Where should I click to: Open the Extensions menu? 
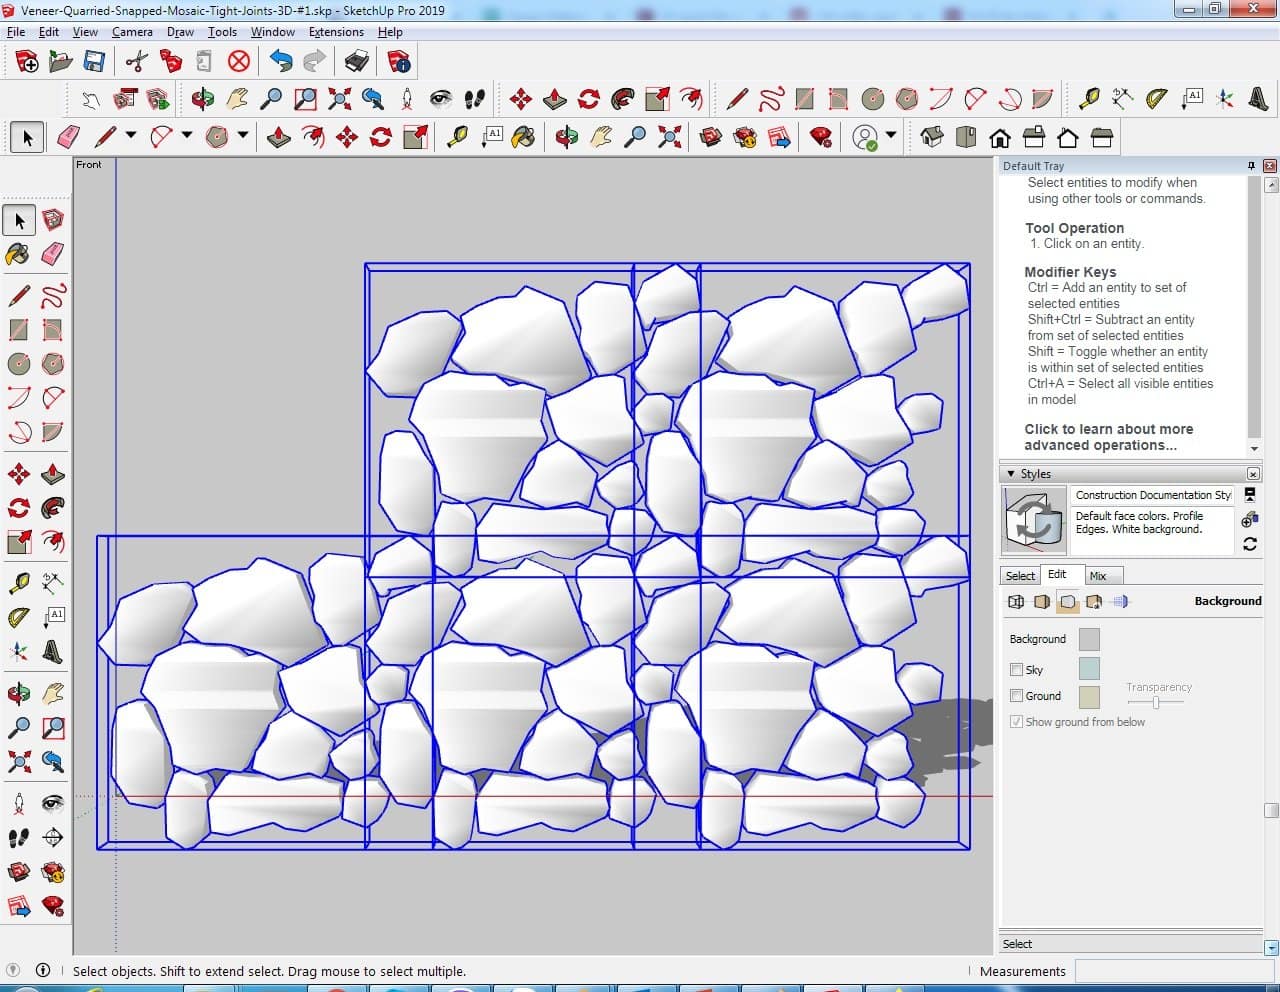click(x=336, y=32)
